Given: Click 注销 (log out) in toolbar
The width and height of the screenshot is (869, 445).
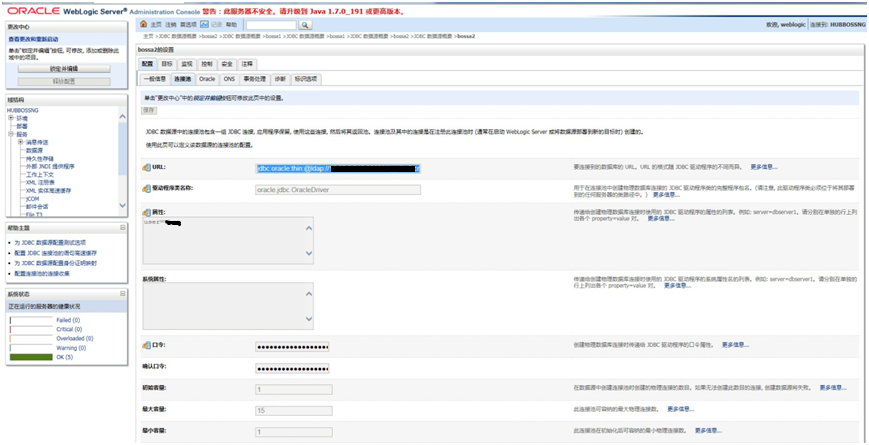Looking at the screenshot, I should pyautogui.click(x=171, y=25).
